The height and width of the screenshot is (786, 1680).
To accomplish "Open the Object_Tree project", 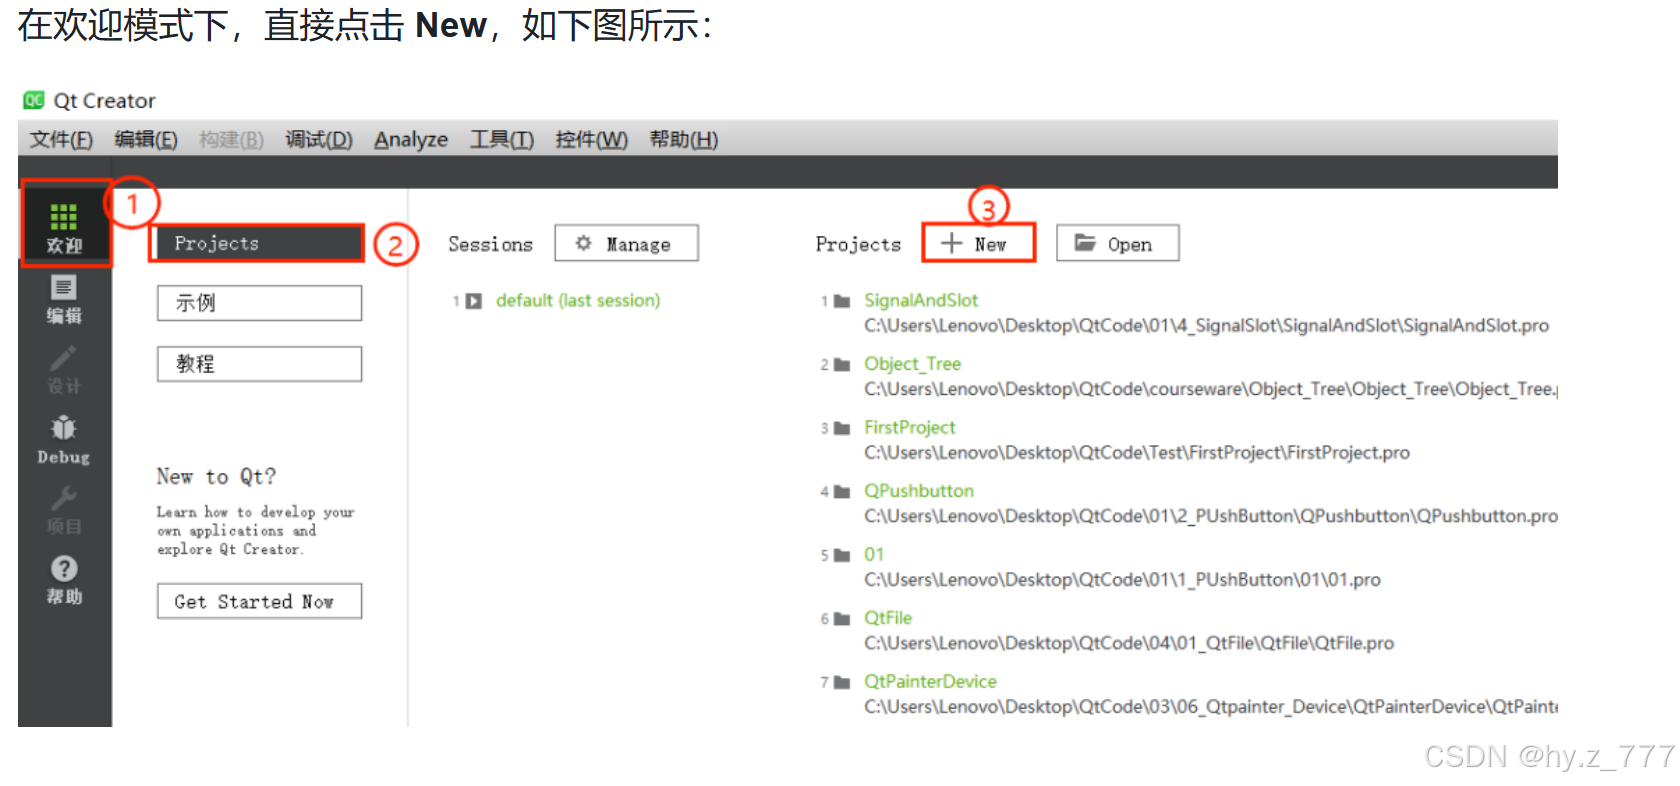I will tap(912, 364).
